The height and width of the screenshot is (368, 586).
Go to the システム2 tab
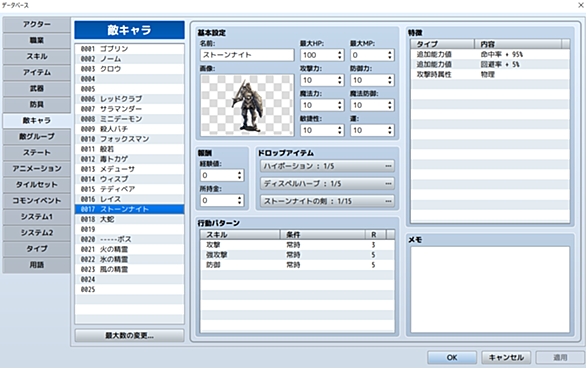[x=36, y=233]
